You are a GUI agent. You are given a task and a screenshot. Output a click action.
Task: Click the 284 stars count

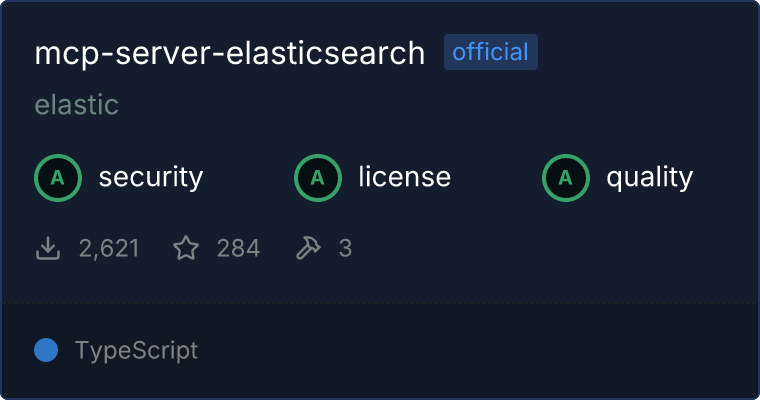(x=238, y=248)
